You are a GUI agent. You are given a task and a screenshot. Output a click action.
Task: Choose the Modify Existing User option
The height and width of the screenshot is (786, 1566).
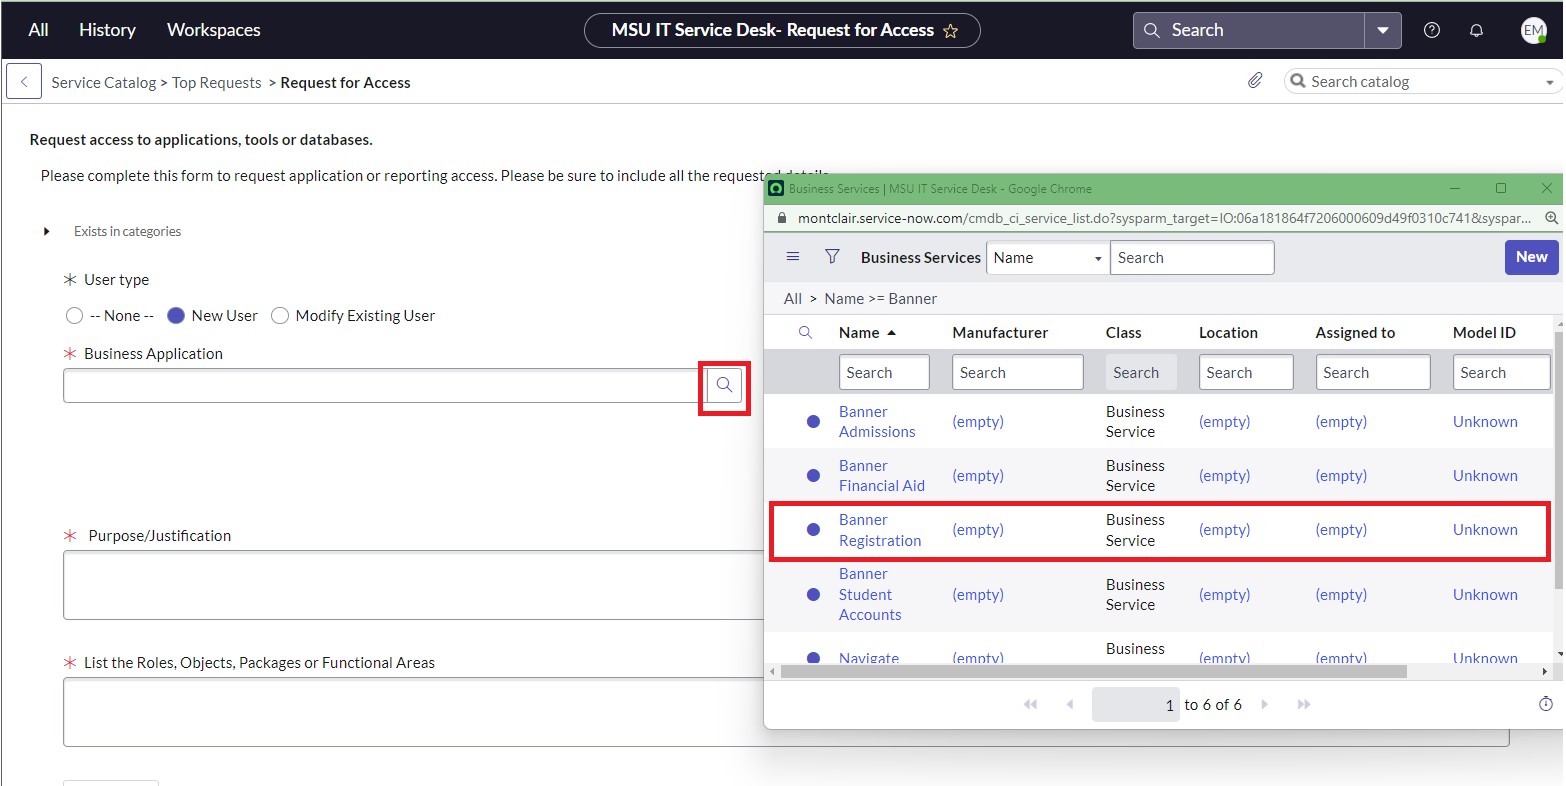tap(280, 315)
